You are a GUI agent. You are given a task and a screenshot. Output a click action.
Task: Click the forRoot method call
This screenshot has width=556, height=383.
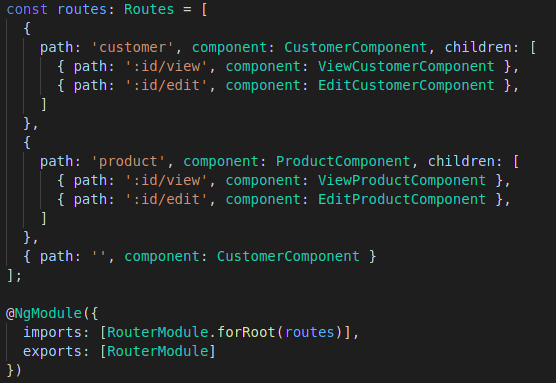click(246, 332)
